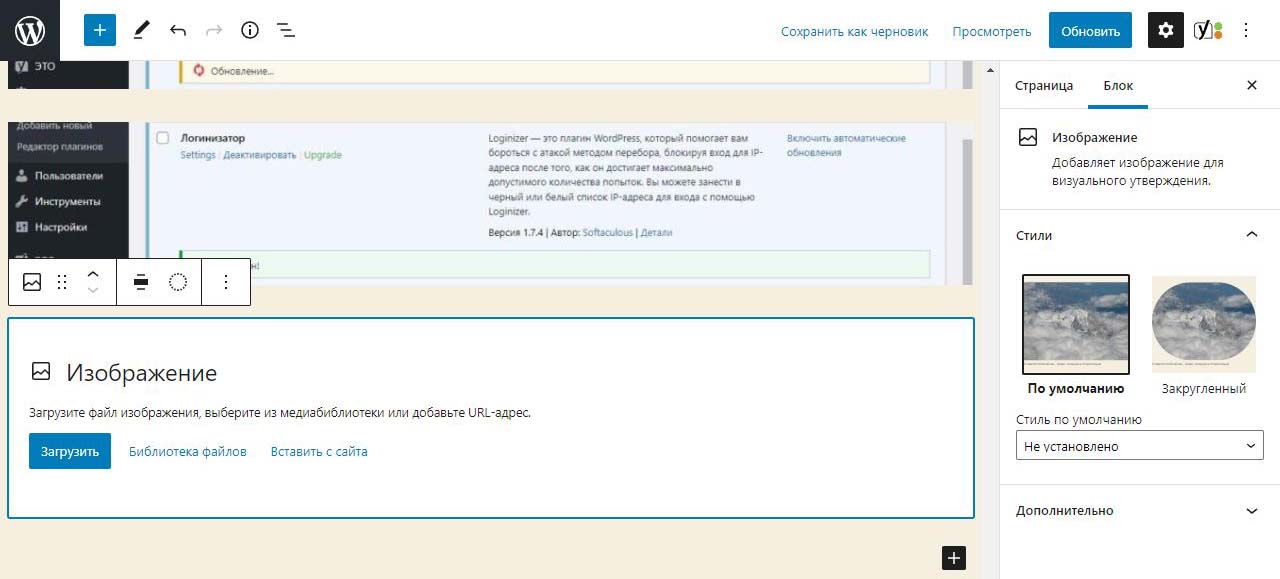Open the three-dot options menu in top bar
The height and width of the screenshot is (579, 1280).
(x=1246, y=30)
